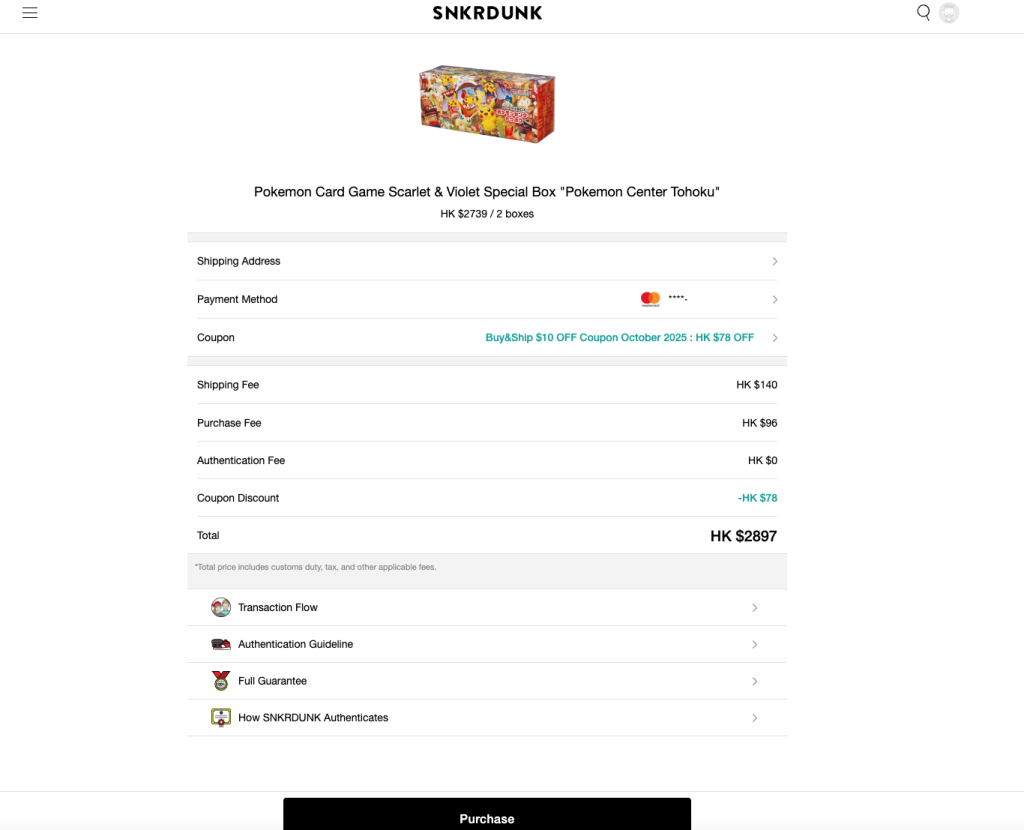1024x830 pixels.
Task: Expand the Payment Method section
Action: (x=775, y=299)
